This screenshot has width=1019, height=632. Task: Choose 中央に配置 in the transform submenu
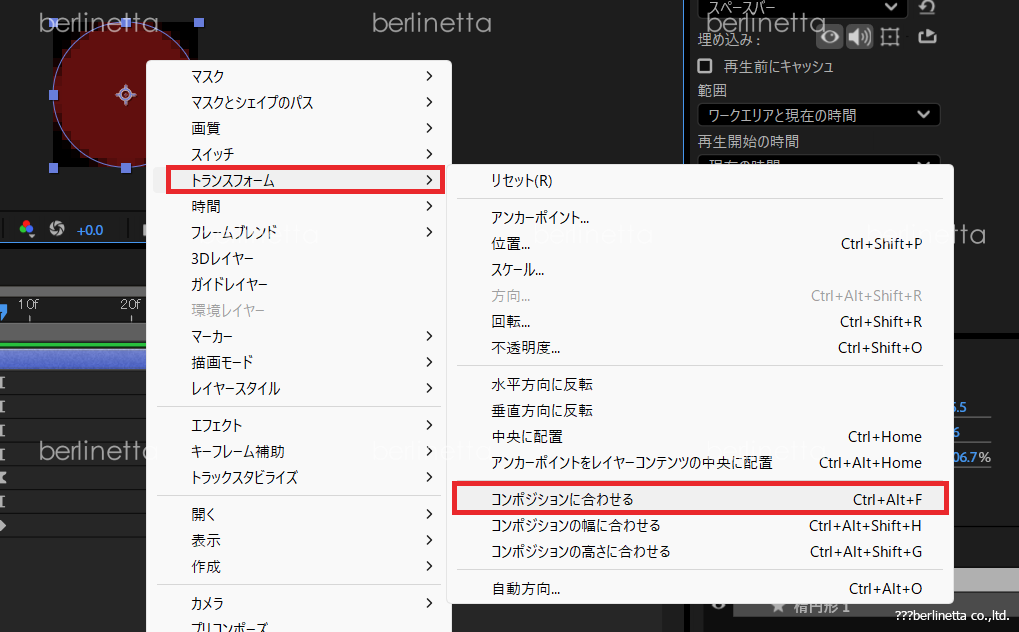(x=527, y=437)
